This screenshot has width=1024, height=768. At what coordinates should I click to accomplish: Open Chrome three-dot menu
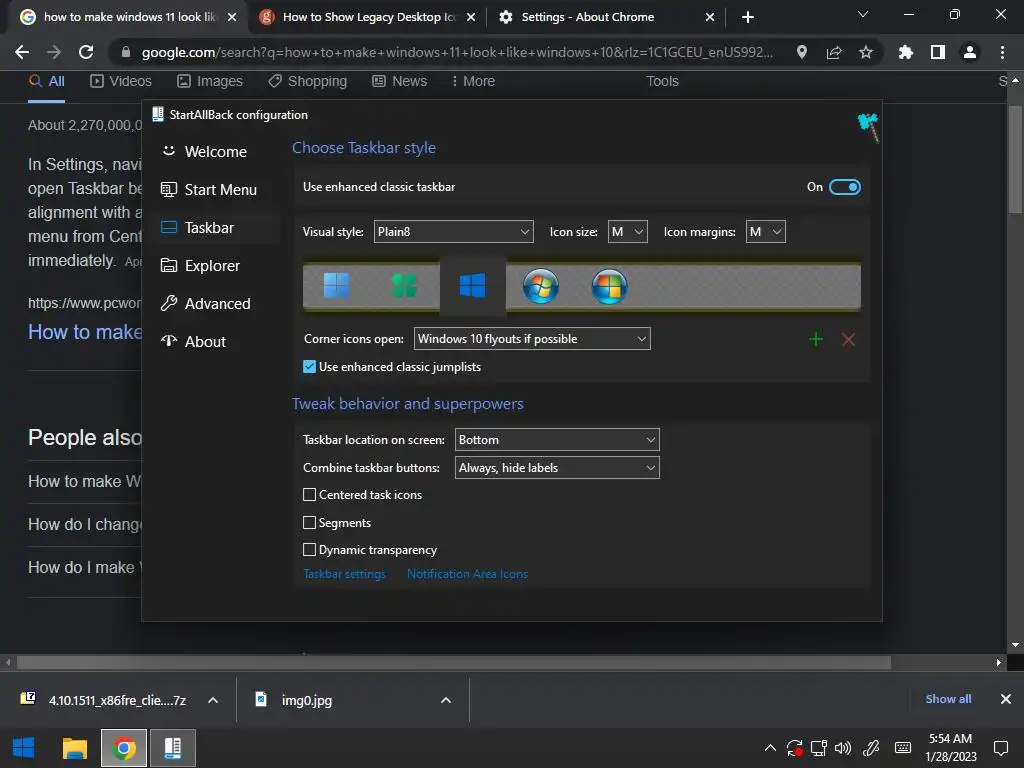click(1002, 52)
